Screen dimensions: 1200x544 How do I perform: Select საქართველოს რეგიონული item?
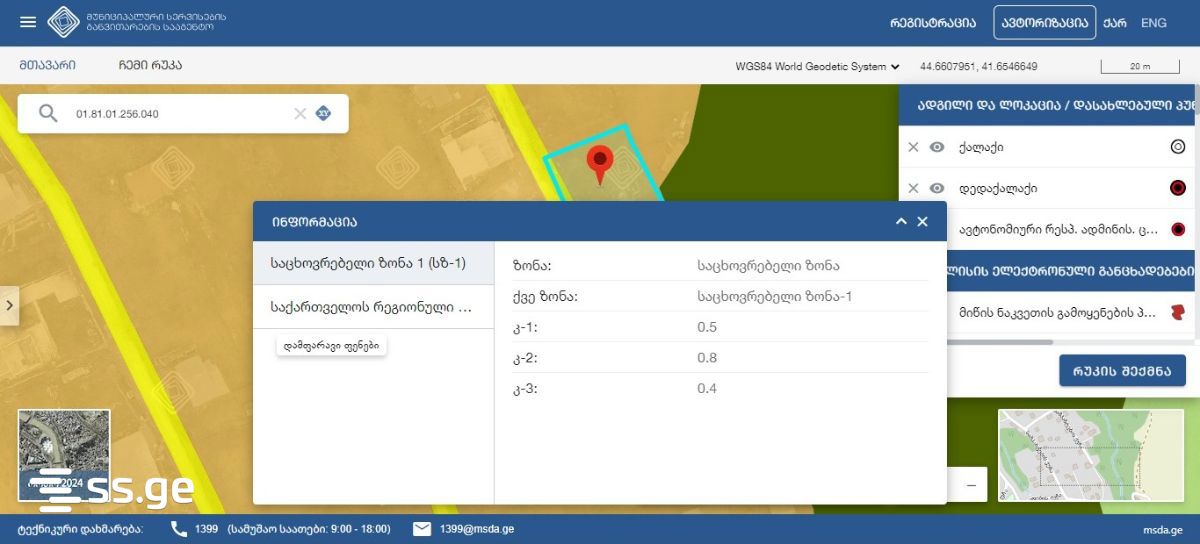(373, 307)
